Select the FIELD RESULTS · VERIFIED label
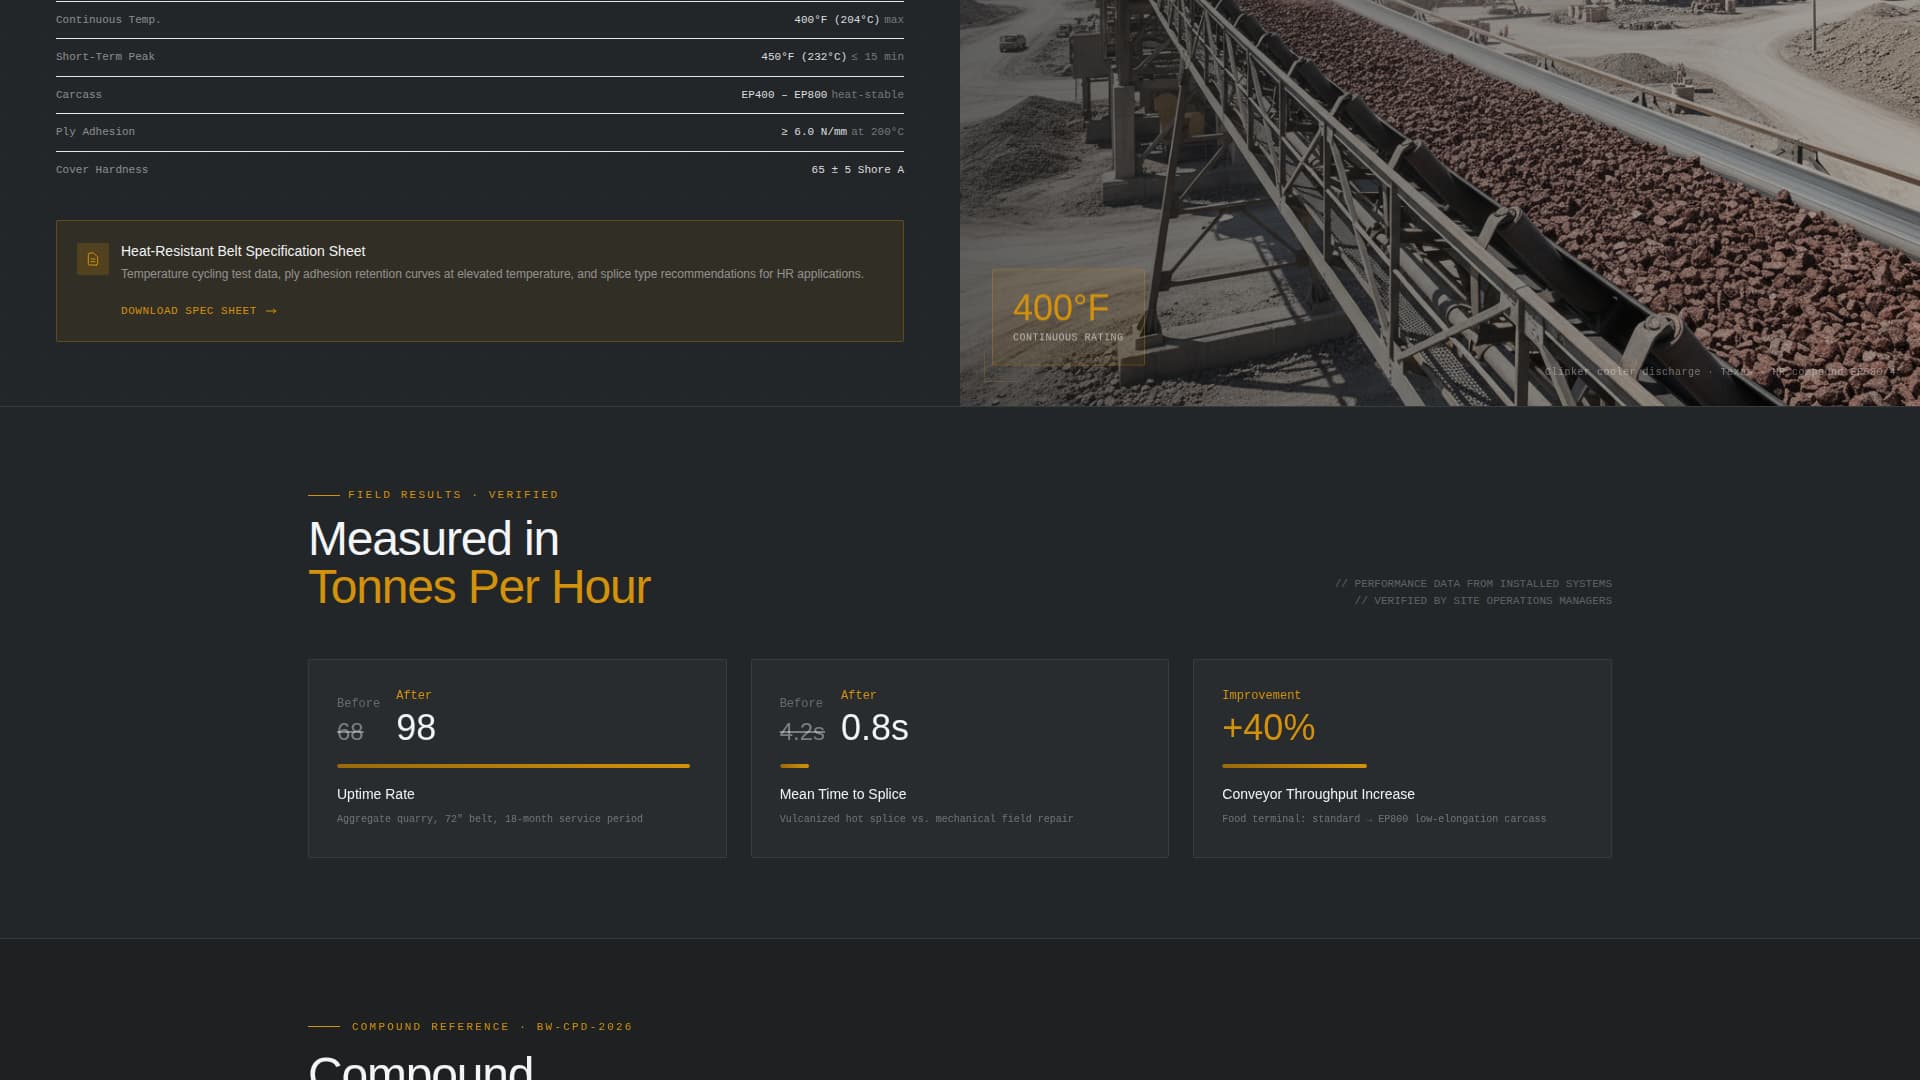This screenshot has height=1080, width=1920. coord(452,494)
